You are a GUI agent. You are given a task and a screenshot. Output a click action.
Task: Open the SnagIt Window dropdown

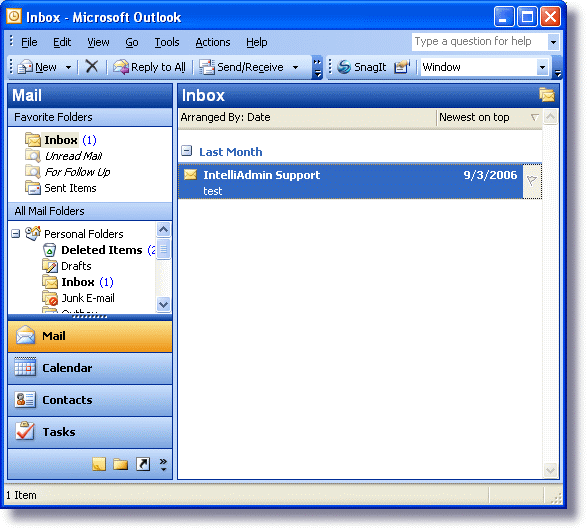542,67
